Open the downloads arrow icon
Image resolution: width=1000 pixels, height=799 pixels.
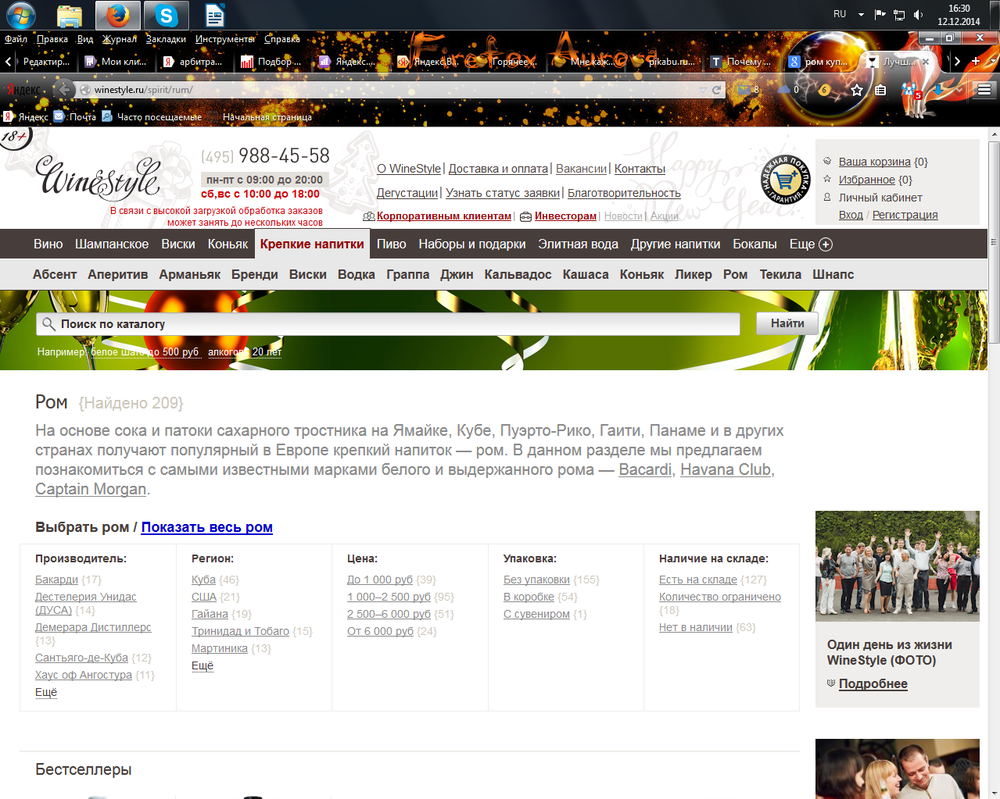[939, 90]
